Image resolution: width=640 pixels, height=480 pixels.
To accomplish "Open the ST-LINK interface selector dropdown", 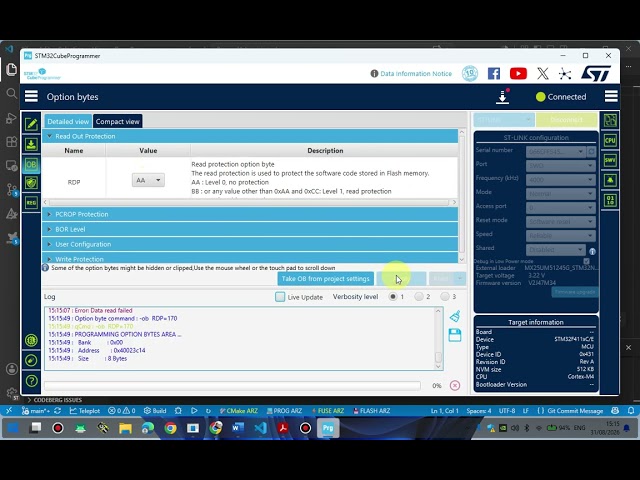I will tap(504, 120).
